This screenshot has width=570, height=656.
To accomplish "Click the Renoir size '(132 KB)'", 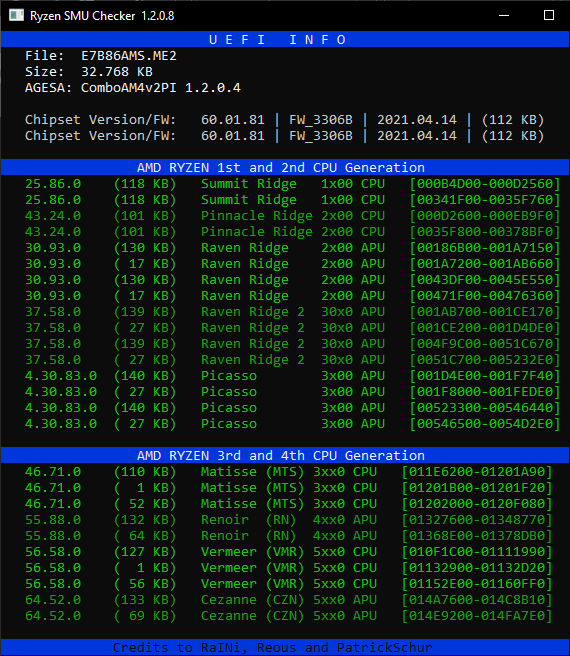I will [x=145, y=520].
